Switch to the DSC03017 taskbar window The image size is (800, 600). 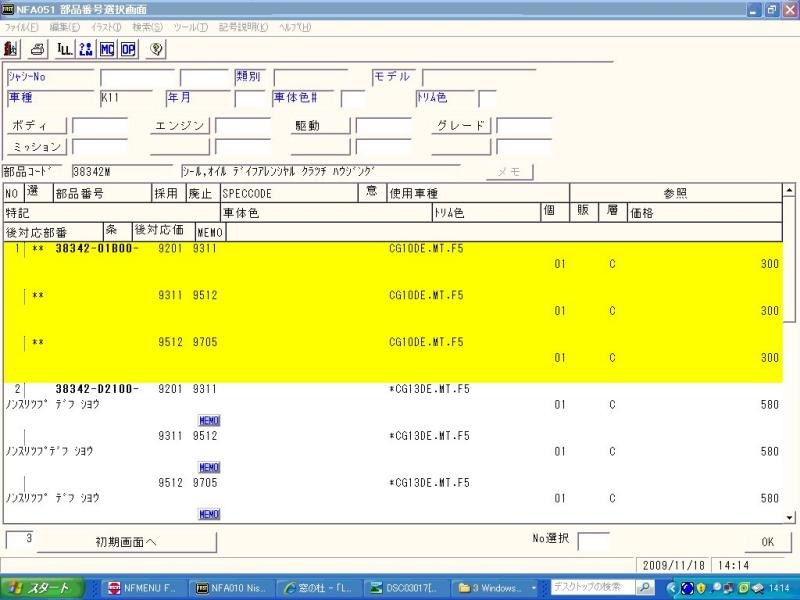pyautogui.click(x=407, y=588)
